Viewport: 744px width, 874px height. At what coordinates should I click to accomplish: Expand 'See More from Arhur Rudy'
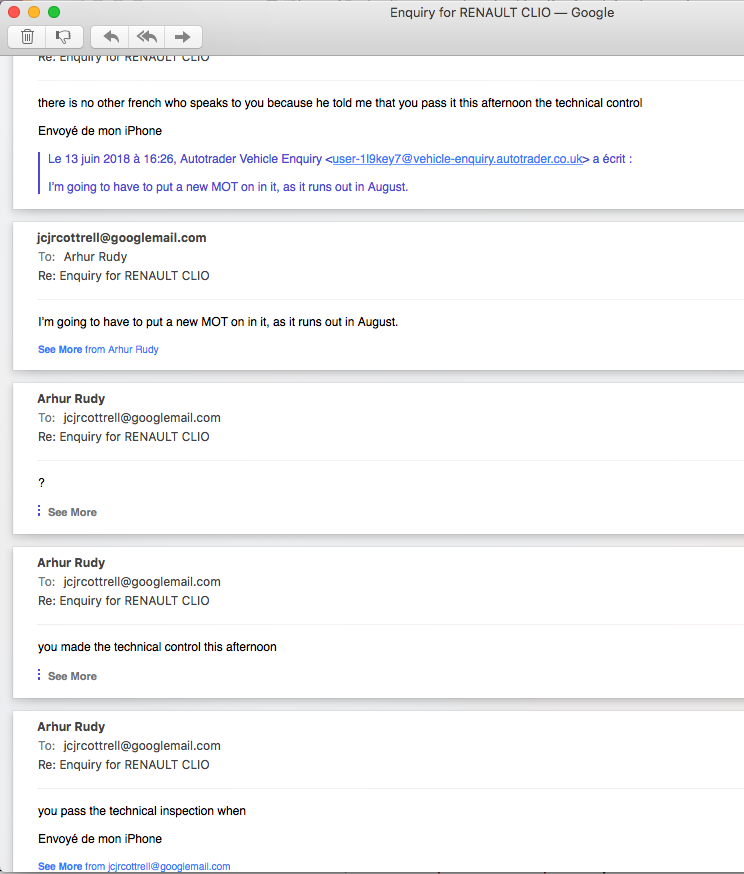tap(98, 350)
